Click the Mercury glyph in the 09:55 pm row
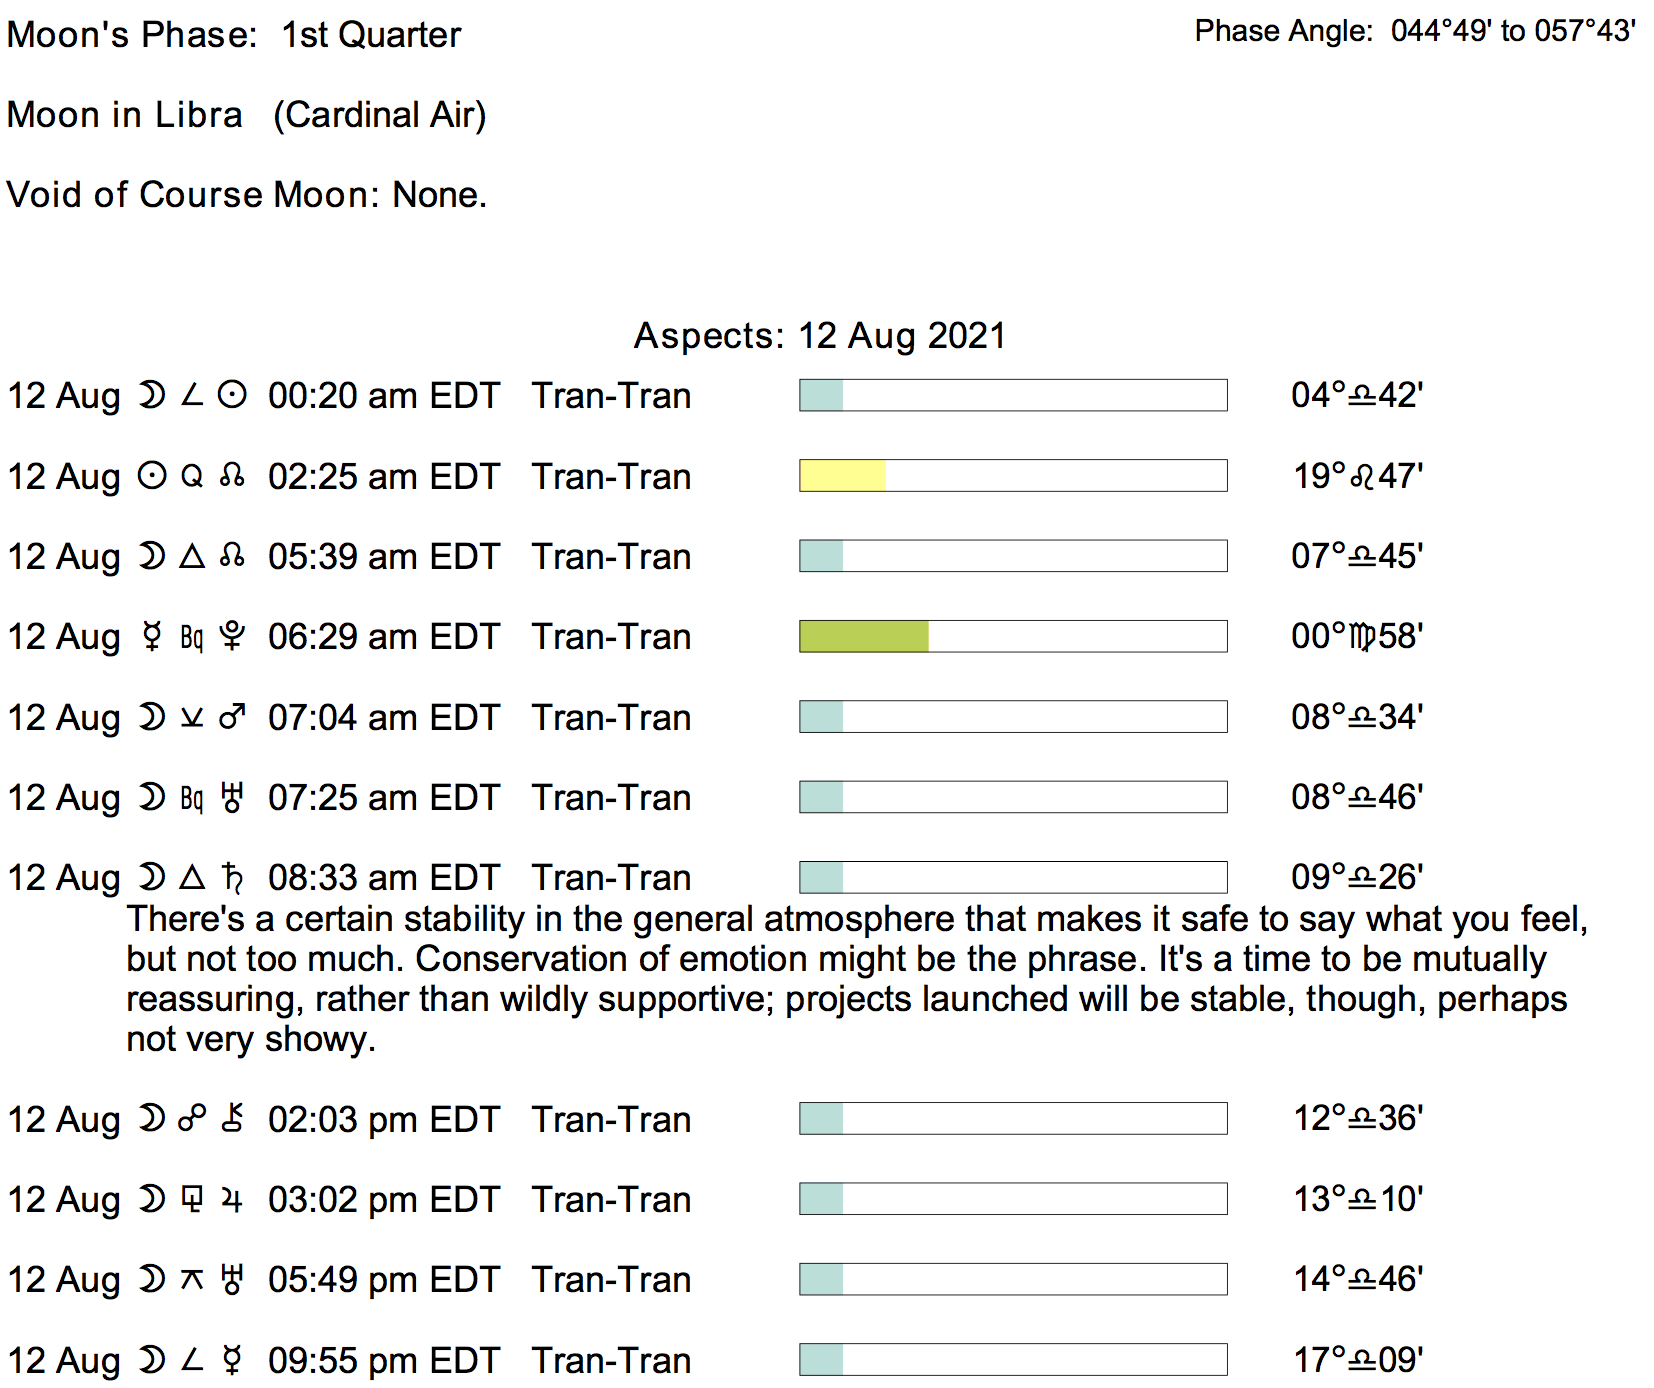This screenshot has width=1654, height=1388. [x=232, y=1360]
